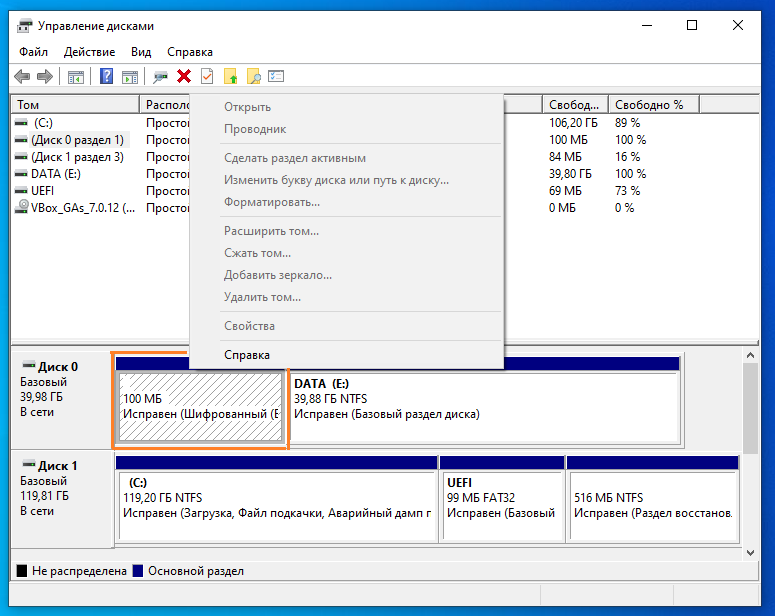Click the folder with green arrow icon

click(x=230, y=77)
